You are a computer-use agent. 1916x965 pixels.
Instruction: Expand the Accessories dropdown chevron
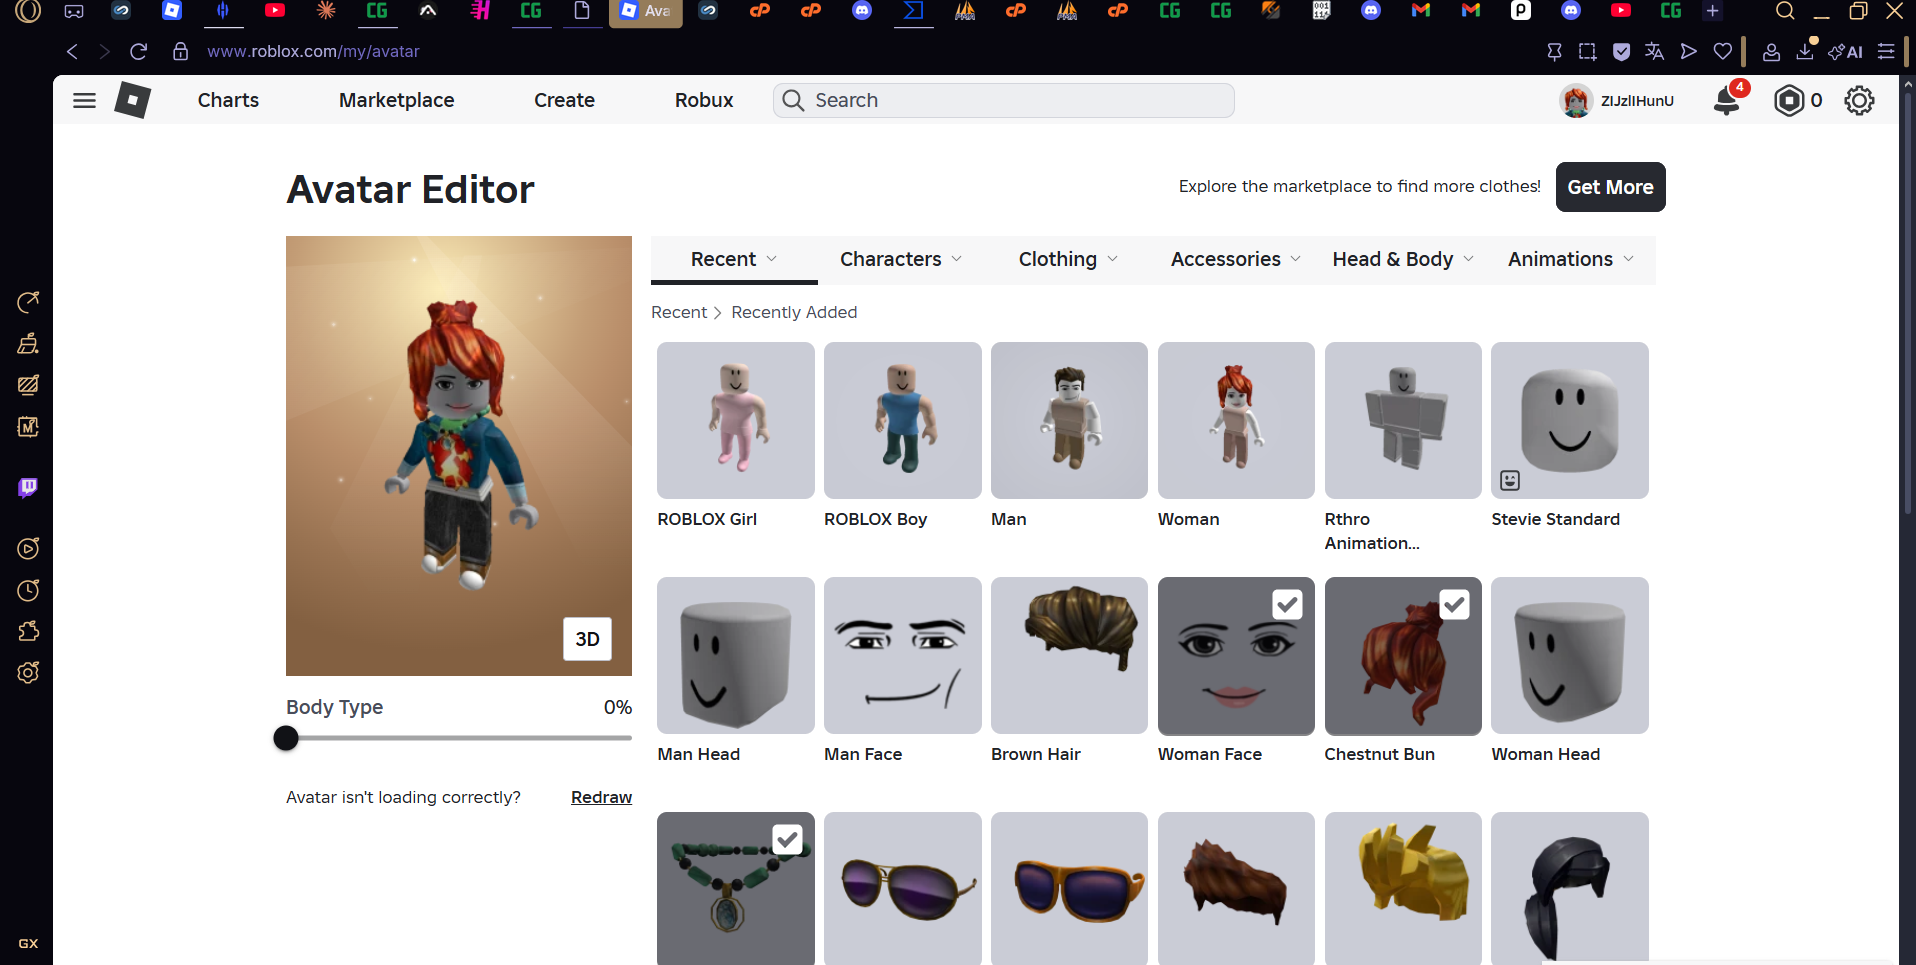tap(1296, 259)
